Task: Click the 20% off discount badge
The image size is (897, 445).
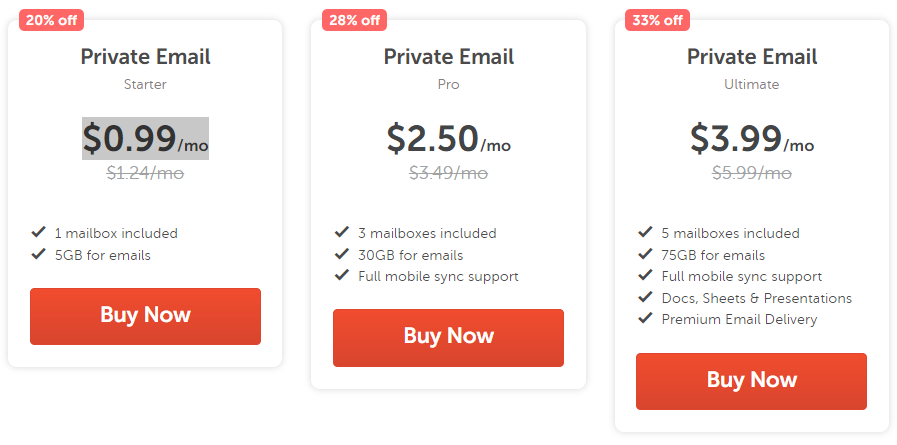Action: tap(51, 20)
